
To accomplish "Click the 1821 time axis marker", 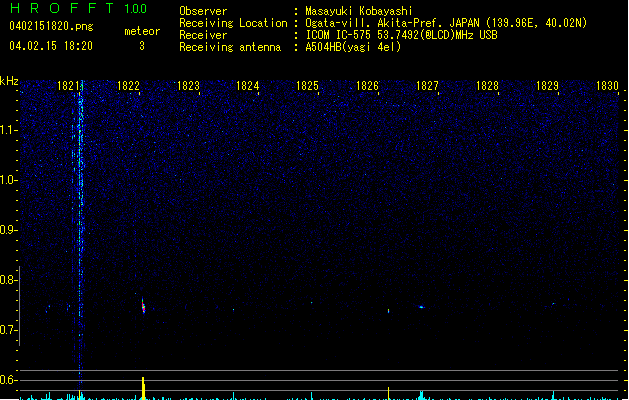I will coord(69,86).
